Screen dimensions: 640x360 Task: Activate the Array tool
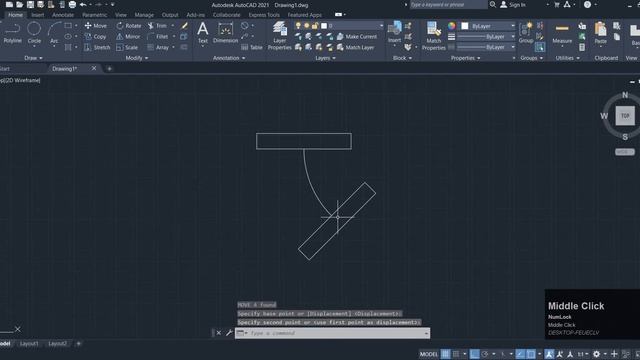pyautogui.click(x=158, y=47)
